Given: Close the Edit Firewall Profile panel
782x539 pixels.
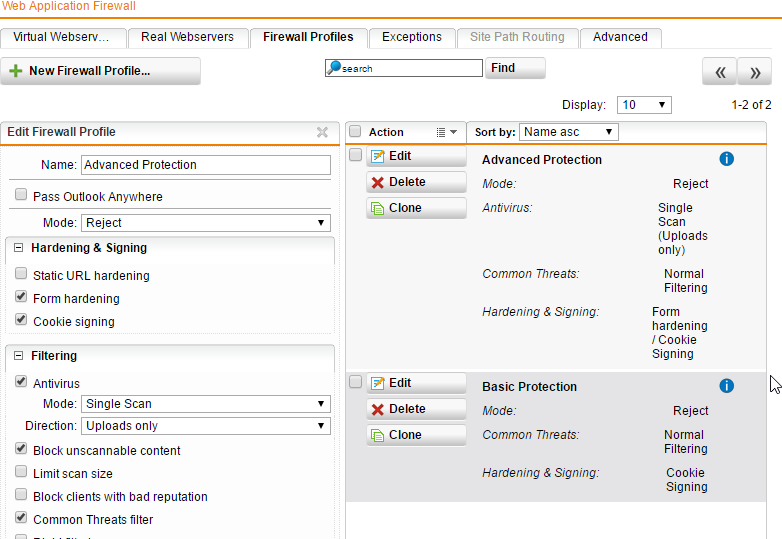Looking at the screenshot, I should tap(322, 132).
